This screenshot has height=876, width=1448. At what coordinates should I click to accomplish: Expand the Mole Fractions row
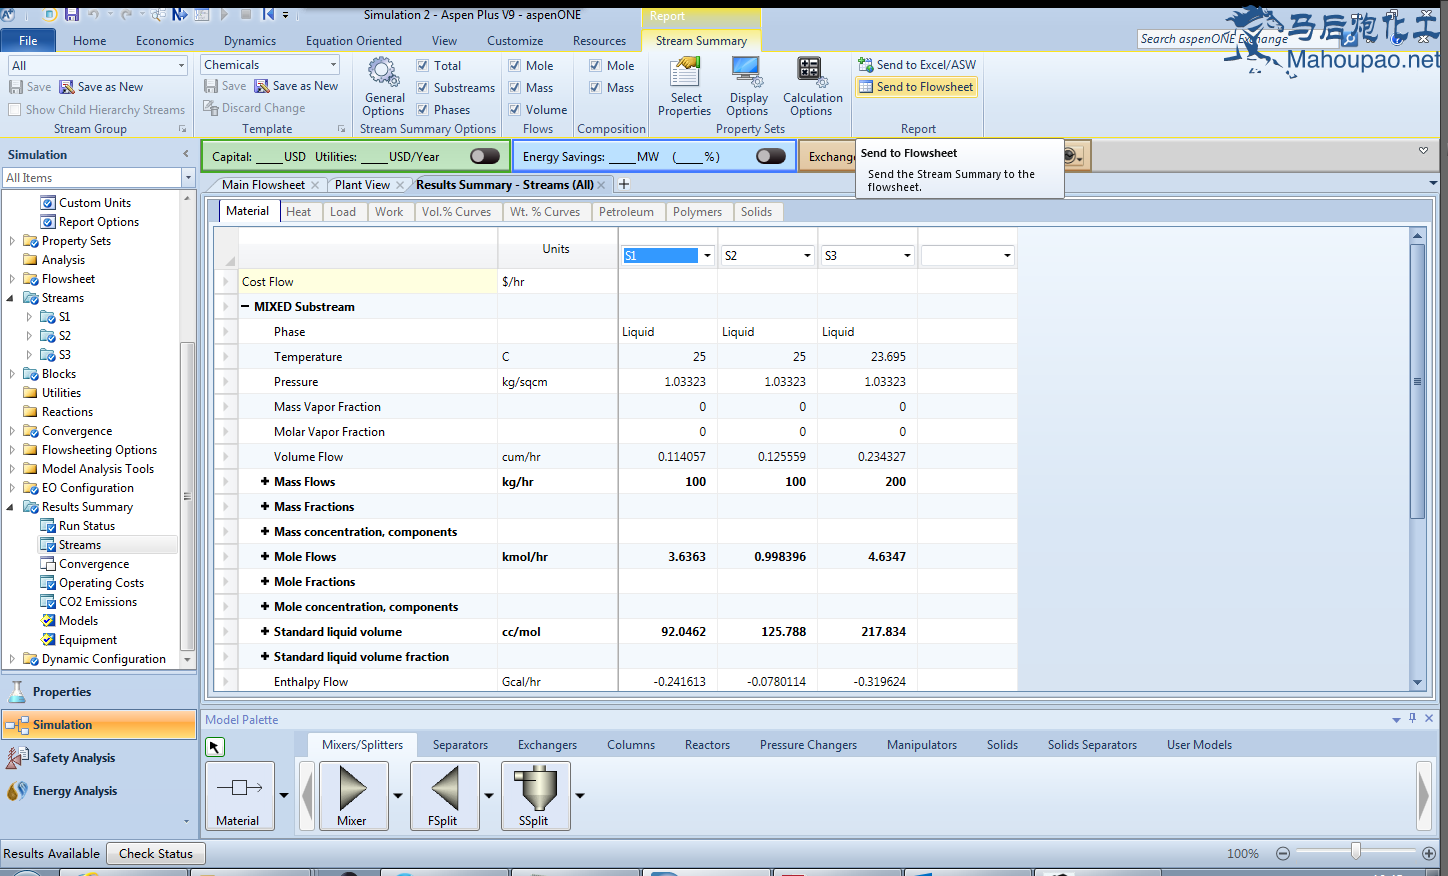[x=265, y=582]
